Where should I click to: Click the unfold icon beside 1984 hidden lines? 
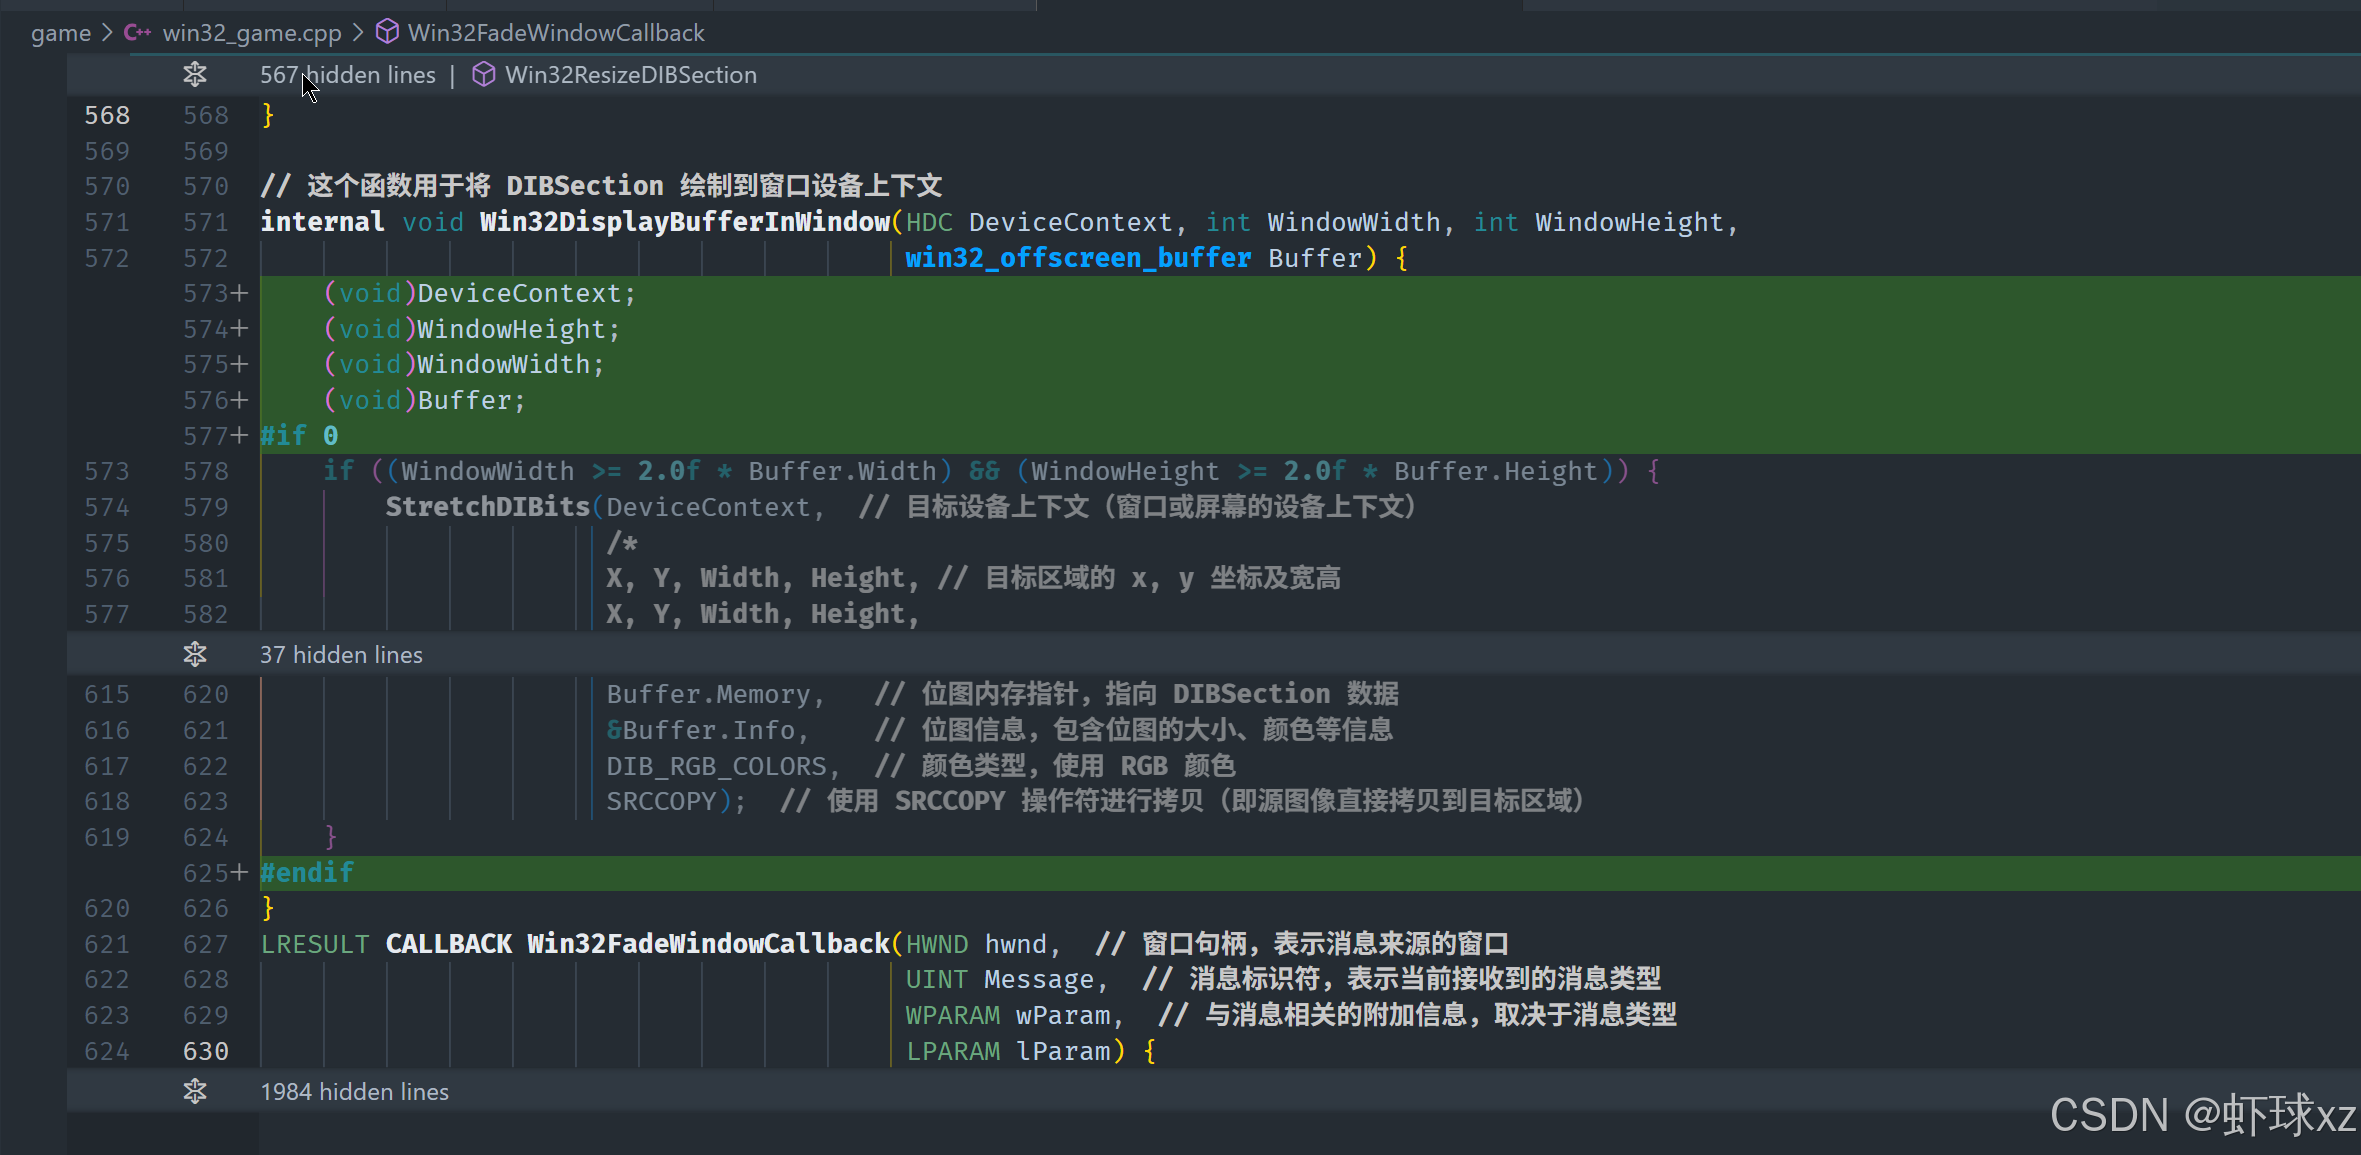pyautogui.click(x=195, y=1091)
